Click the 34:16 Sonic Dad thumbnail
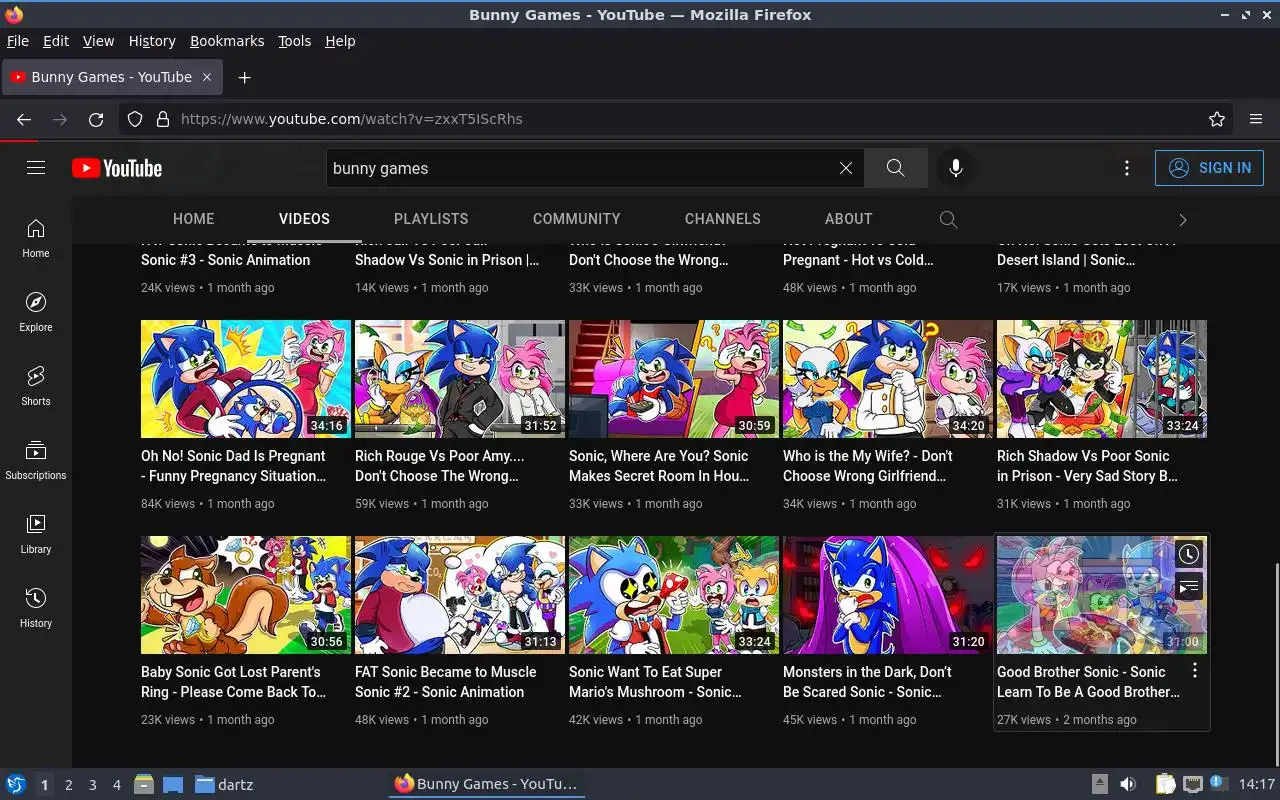Image resolution: width=1280 pixels, height=800 pixels. 246,379
